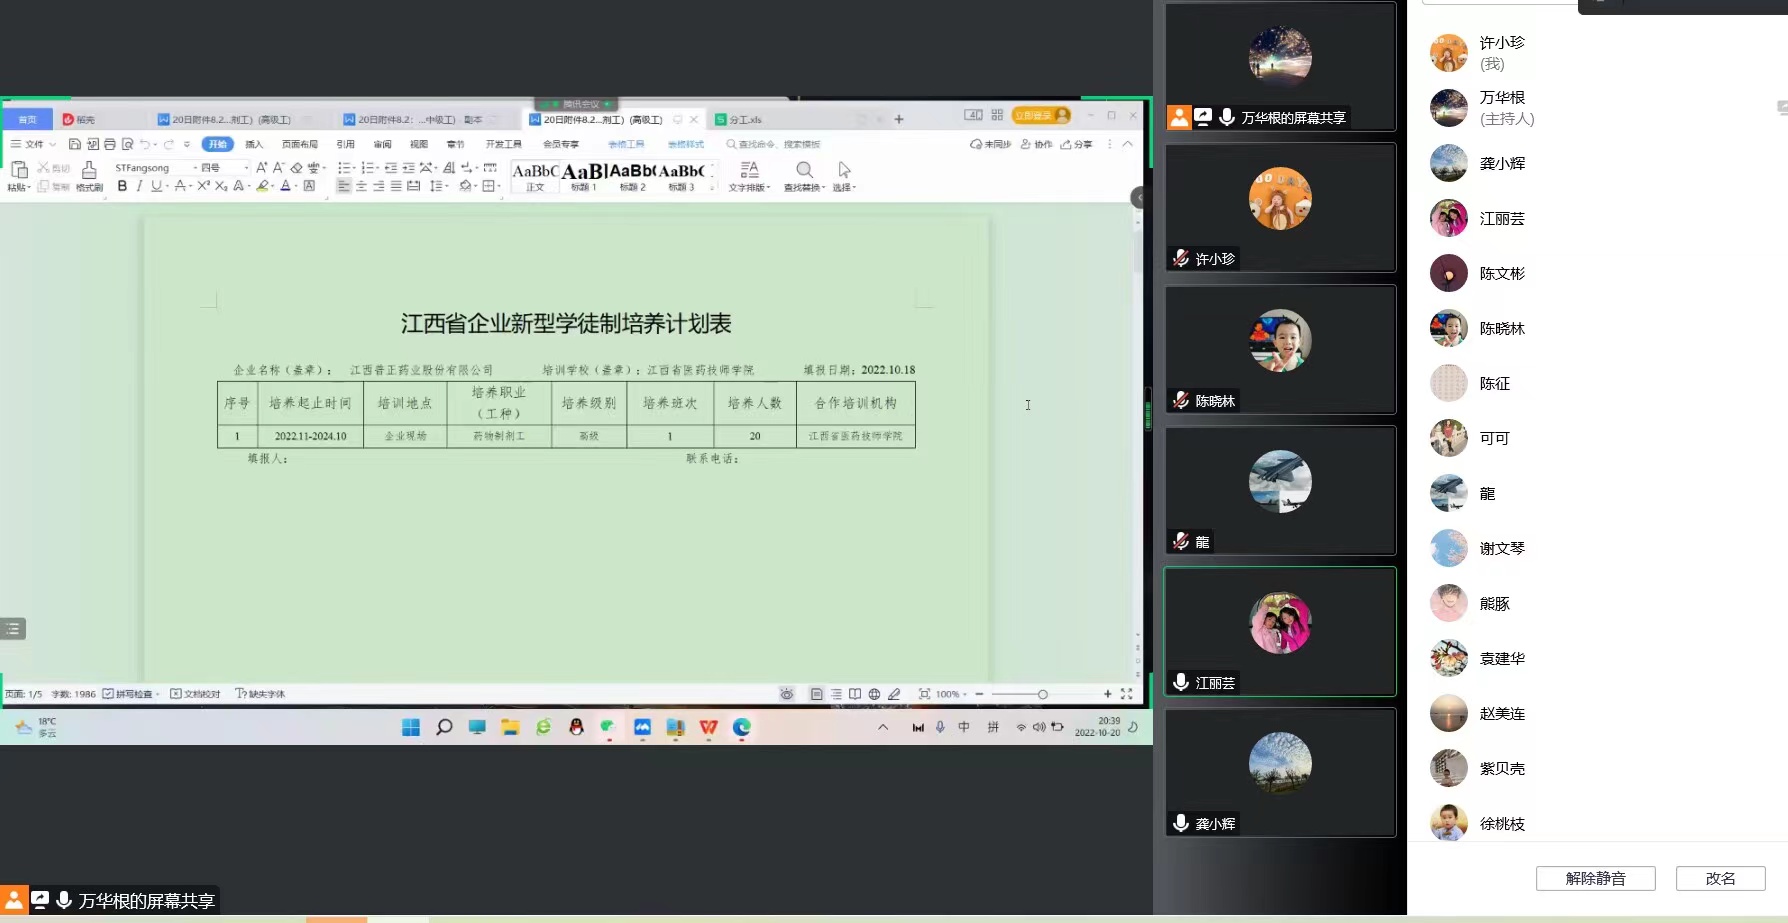The width and height of the screenshot is (1788, 923).
Task: Click the zoom slider handle
Action: click(1042, 694)
